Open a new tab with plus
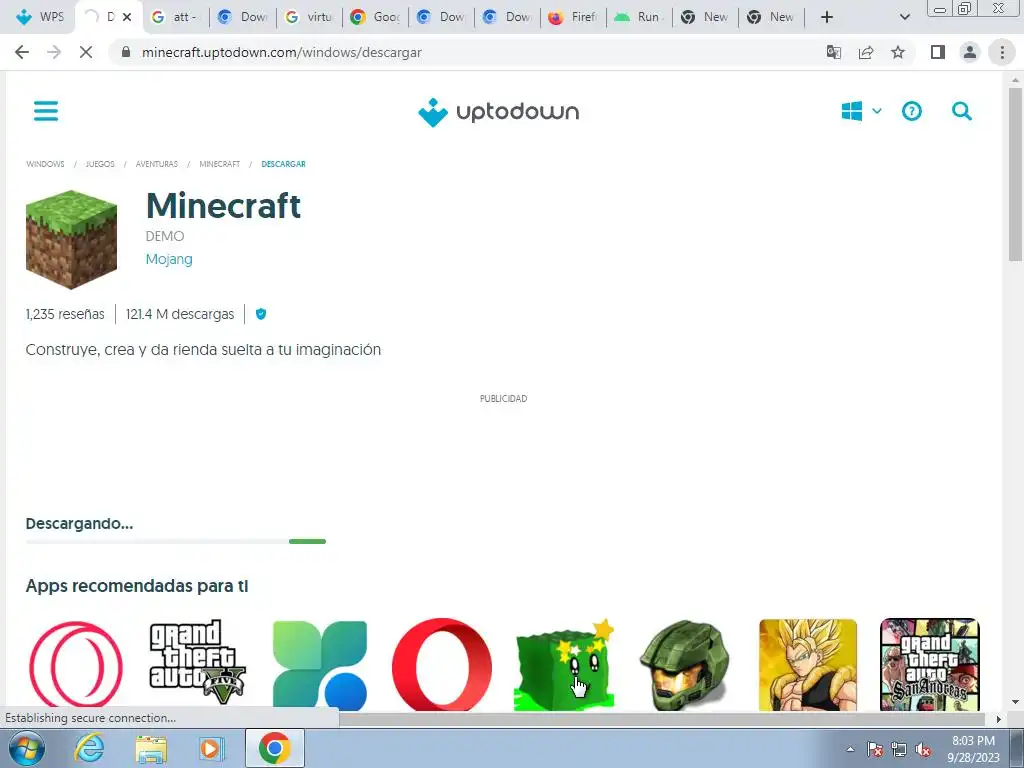The width and height of the screenshot is (1024, 768). tap(827, 17)
